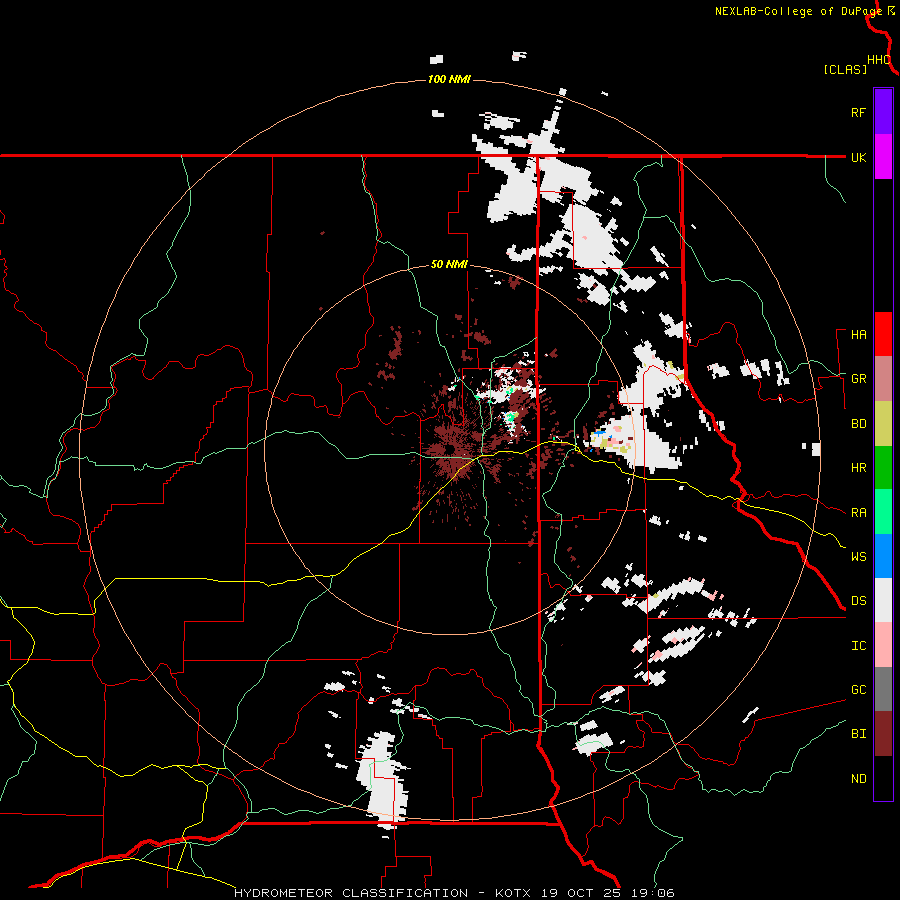
Task: Click the BI legend label
Action: click(859, 734)
